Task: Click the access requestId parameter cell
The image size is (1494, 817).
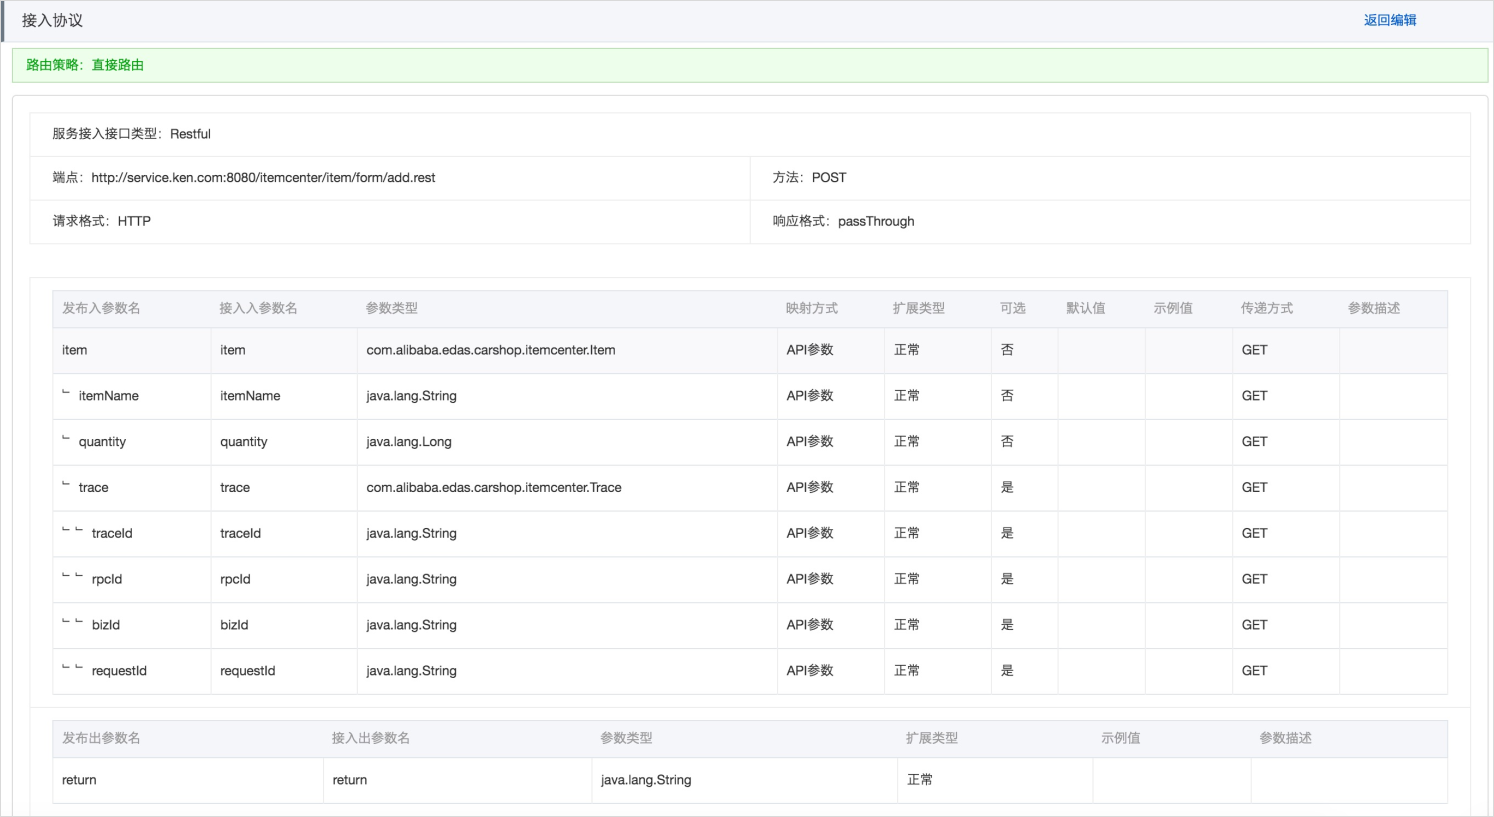Action: pyautogui.click(x=284, y=671)
